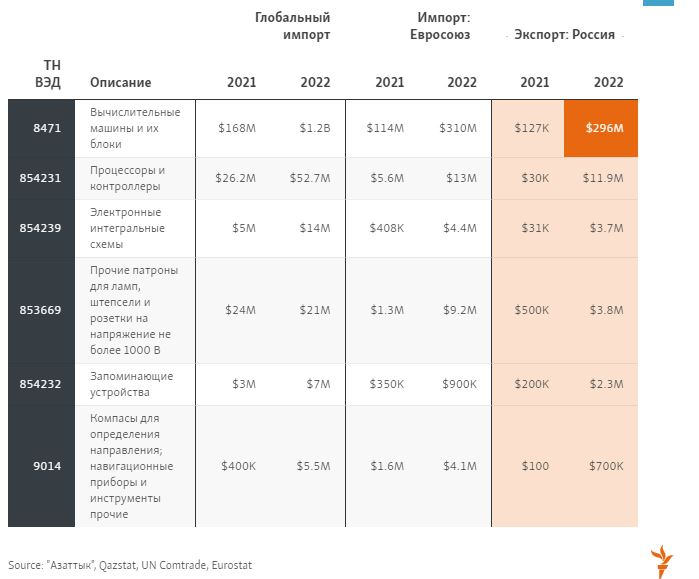The height and width of the screenshot is (579, 699).
Task: Click the "Процессоры и контроллеры" description
Action: click(x=128, y=178)
